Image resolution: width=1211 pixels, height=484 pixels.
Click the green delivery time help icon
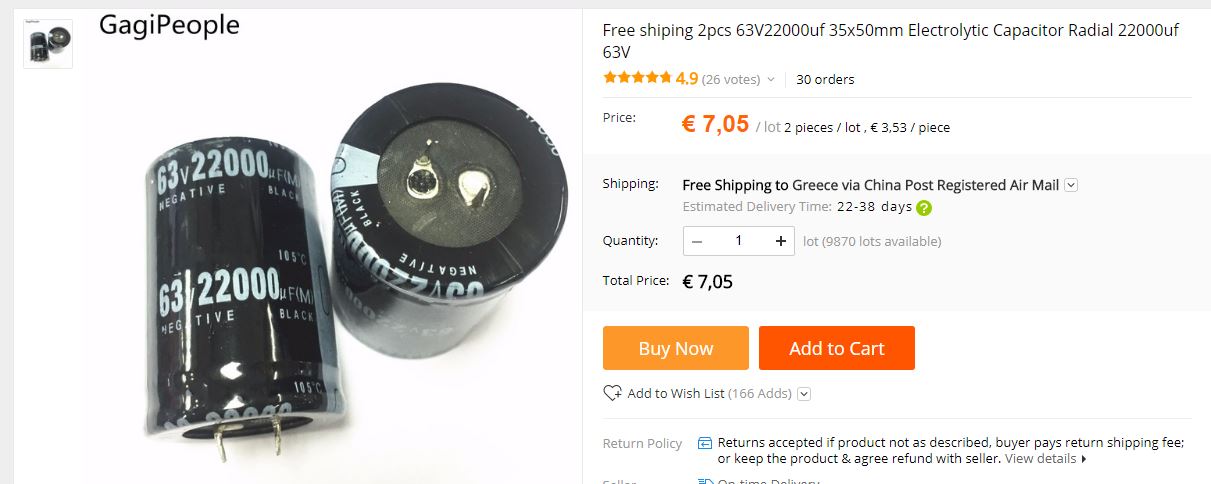pos(924,208)
